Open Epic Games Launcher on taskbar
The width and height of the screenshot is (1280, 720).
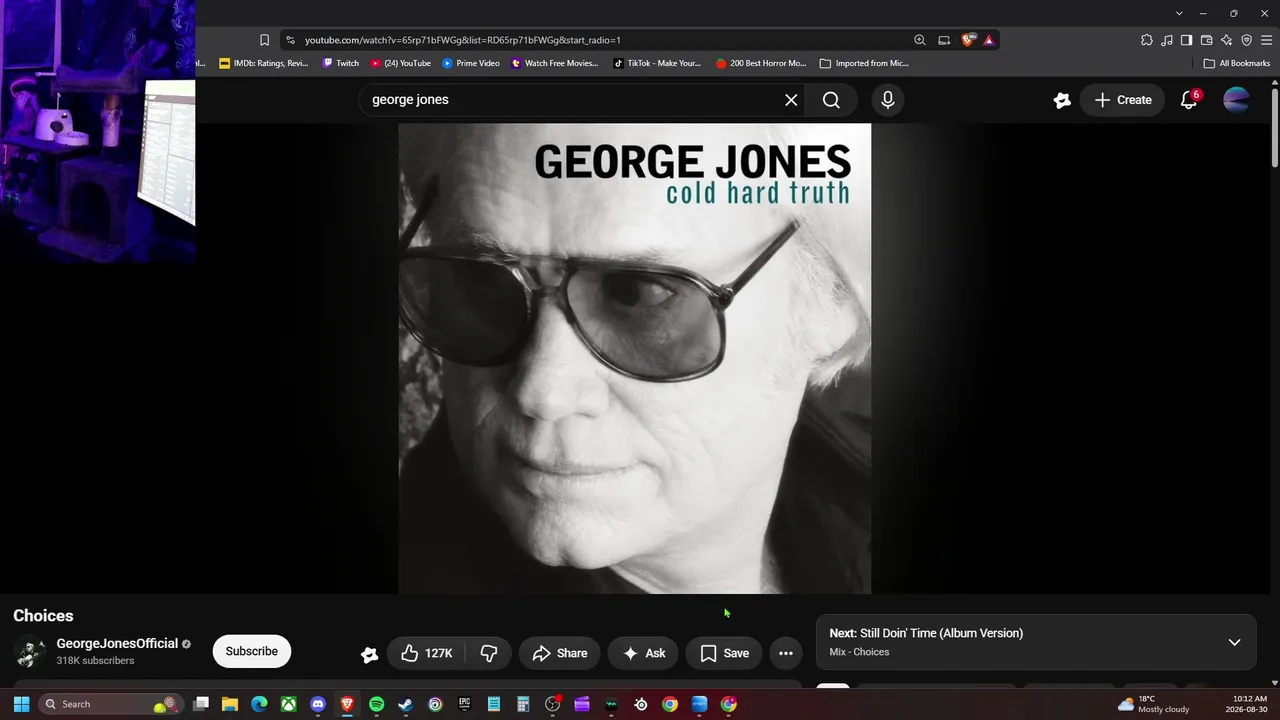pyautogui.click(x=464, y=704)
